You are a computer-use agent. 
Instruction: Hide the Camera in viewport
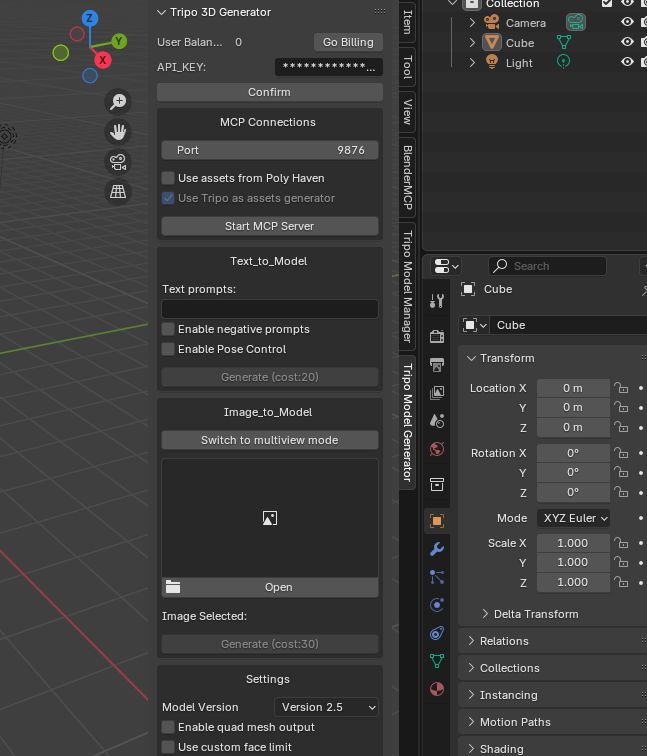627,22
